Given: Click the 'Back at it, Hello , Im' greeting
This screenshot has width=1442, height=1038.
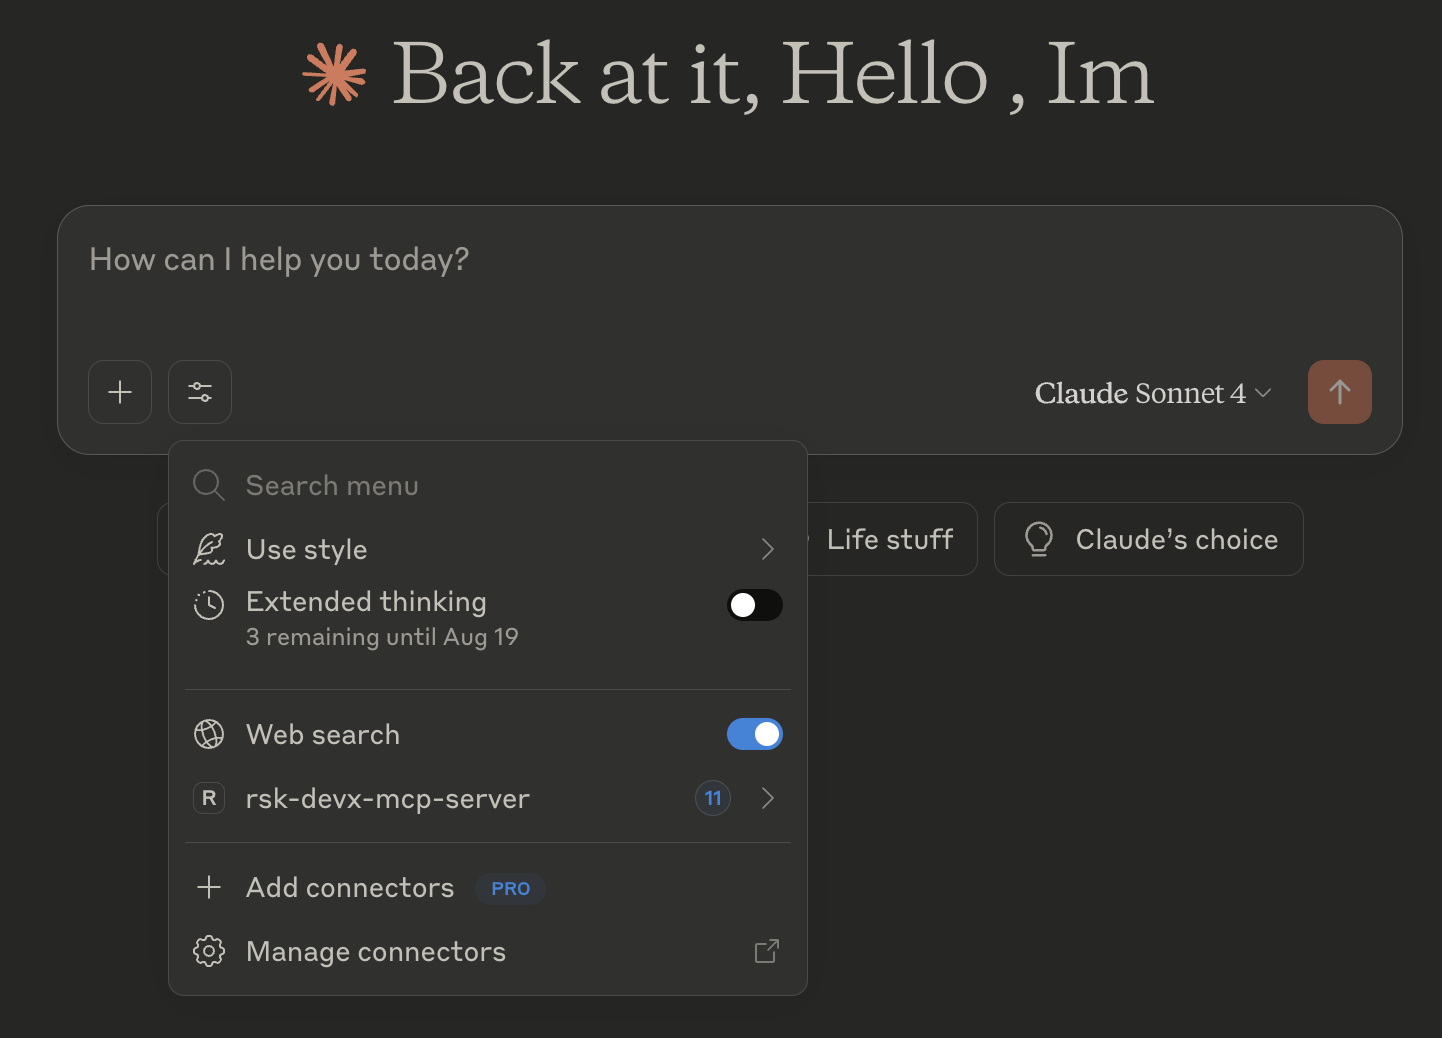Looking at the screenshot, I should point(773,74).
